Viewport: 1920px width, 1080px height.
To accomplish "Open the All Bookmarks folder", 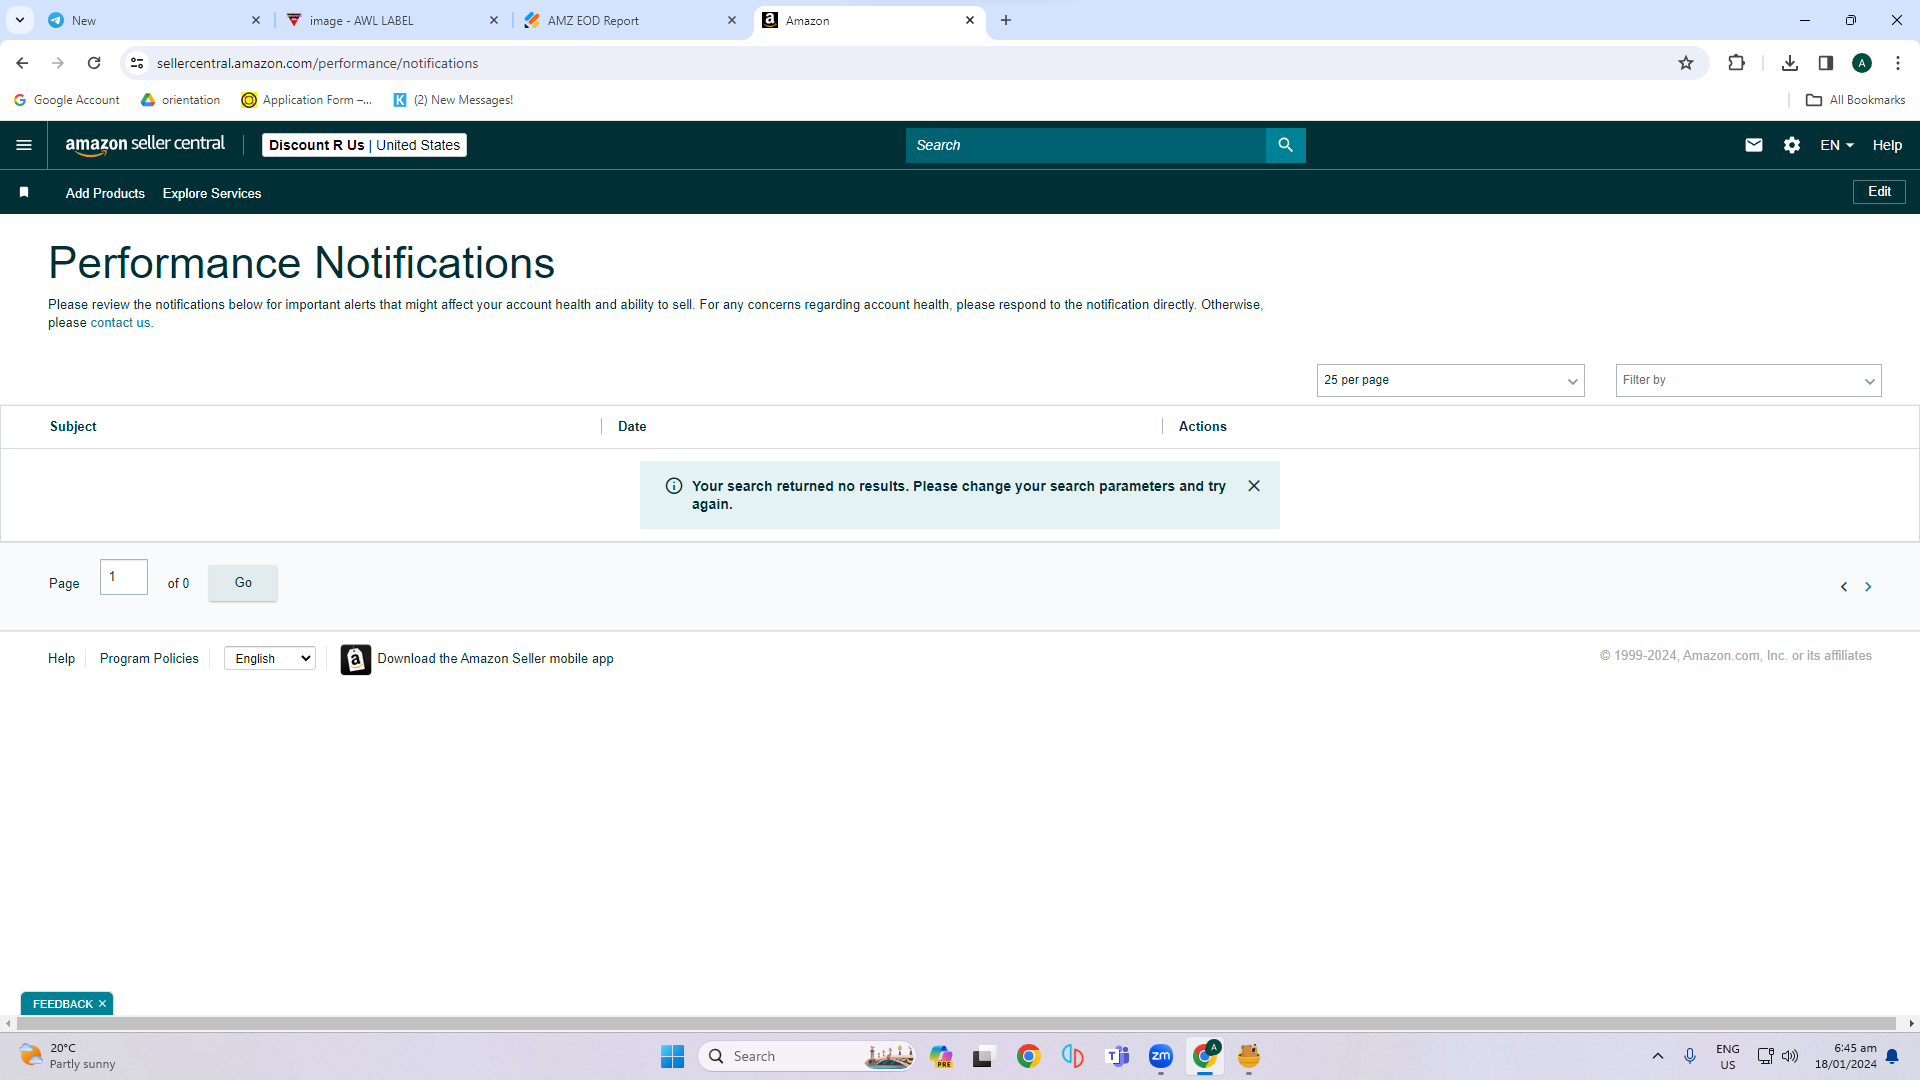I will coord(1855,100).
